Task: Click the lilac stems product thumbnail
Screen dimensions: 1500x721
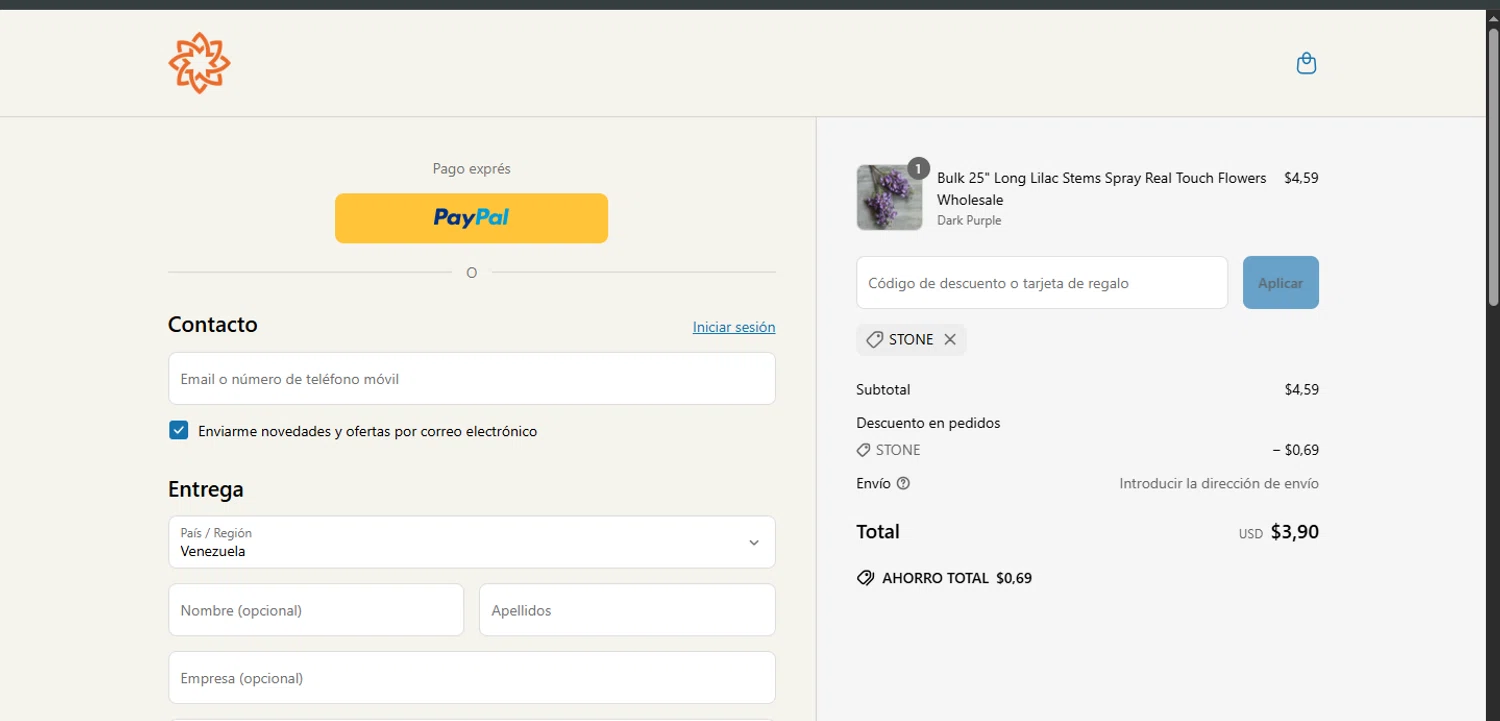Action: coord(889,198)
